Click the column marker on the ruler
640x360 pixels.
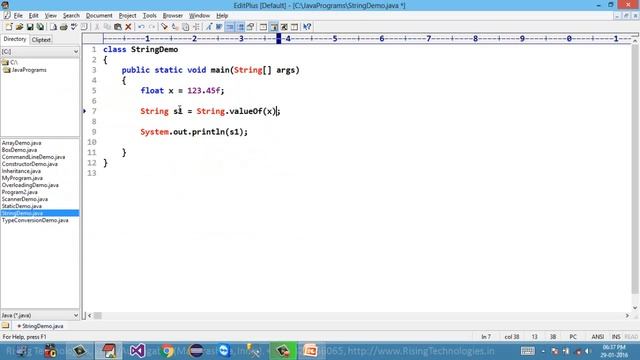point(279,38)
